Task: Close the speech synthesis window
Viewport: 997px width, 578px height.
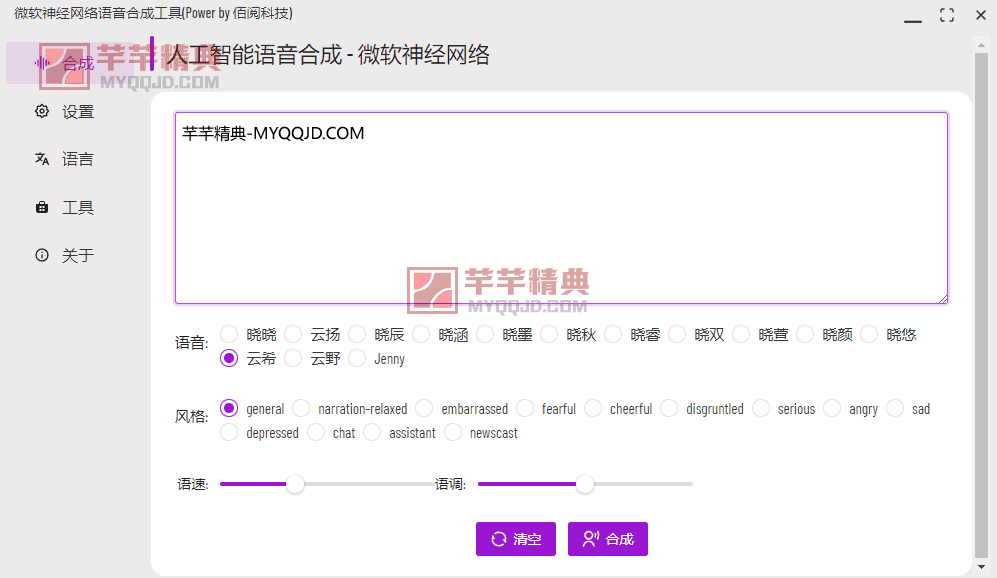Action: click(980, 15)
